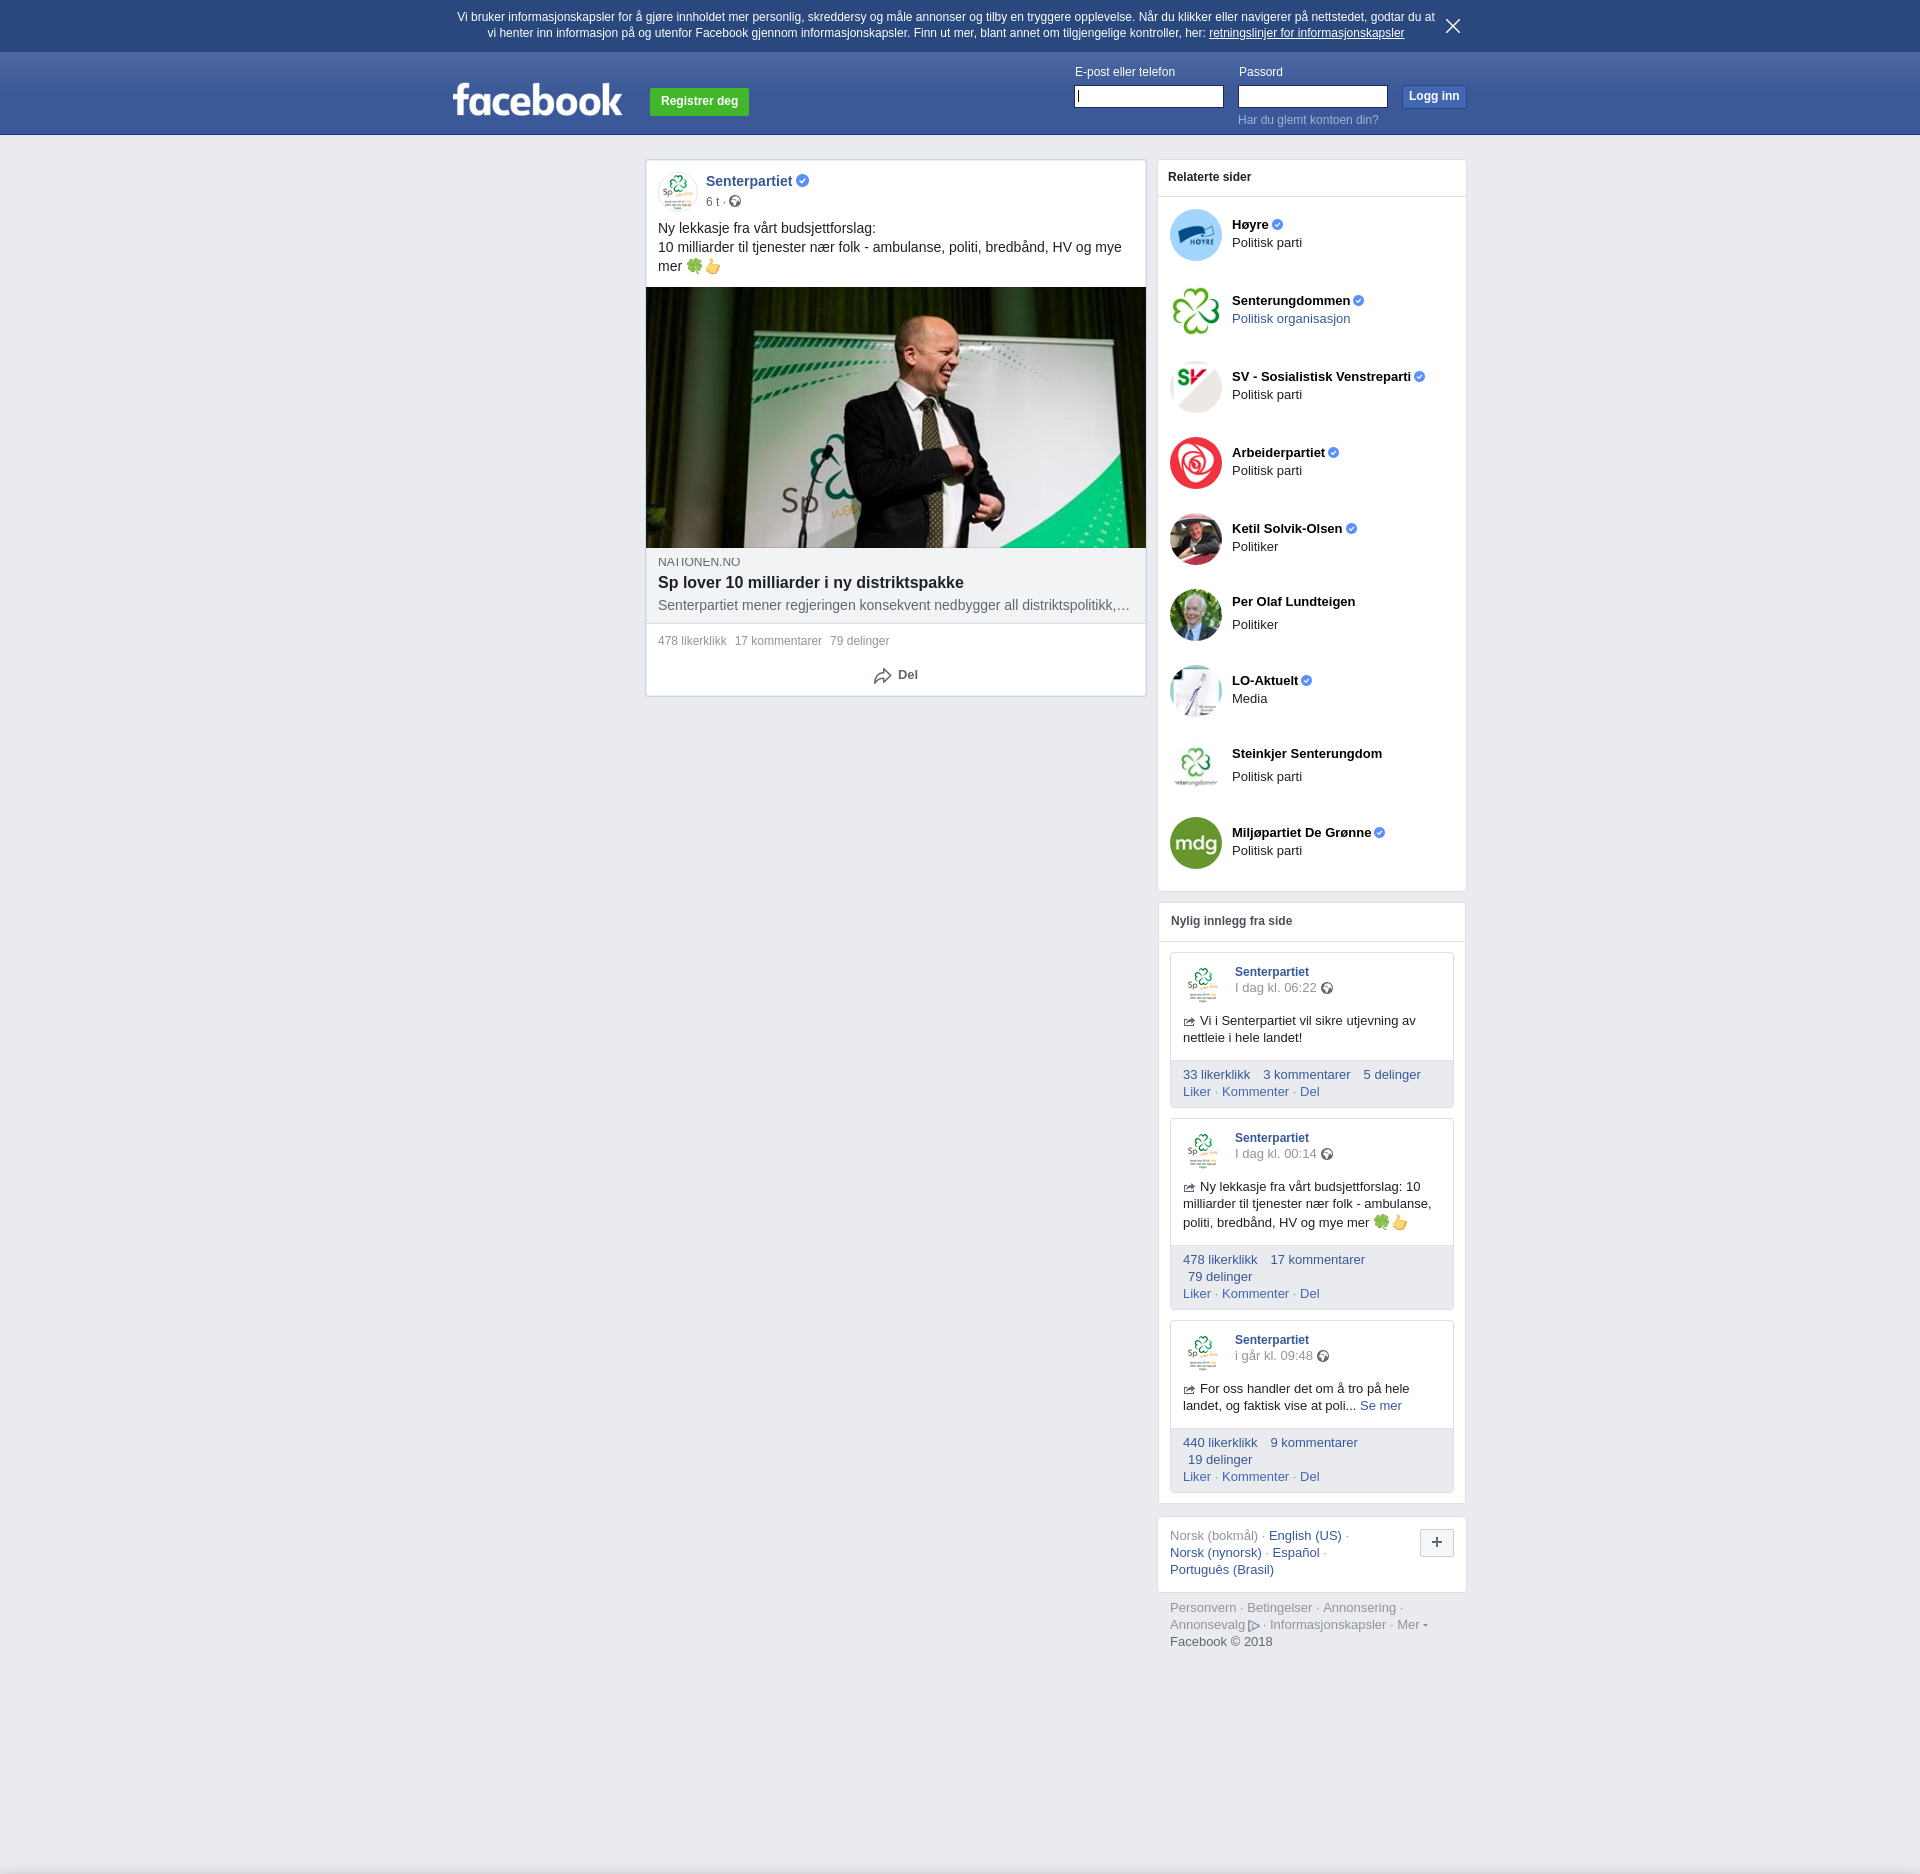Screen dimensions: 1920x1874
Task: Focus the E-post eller telefon field
Action: tap(1149, 97)
